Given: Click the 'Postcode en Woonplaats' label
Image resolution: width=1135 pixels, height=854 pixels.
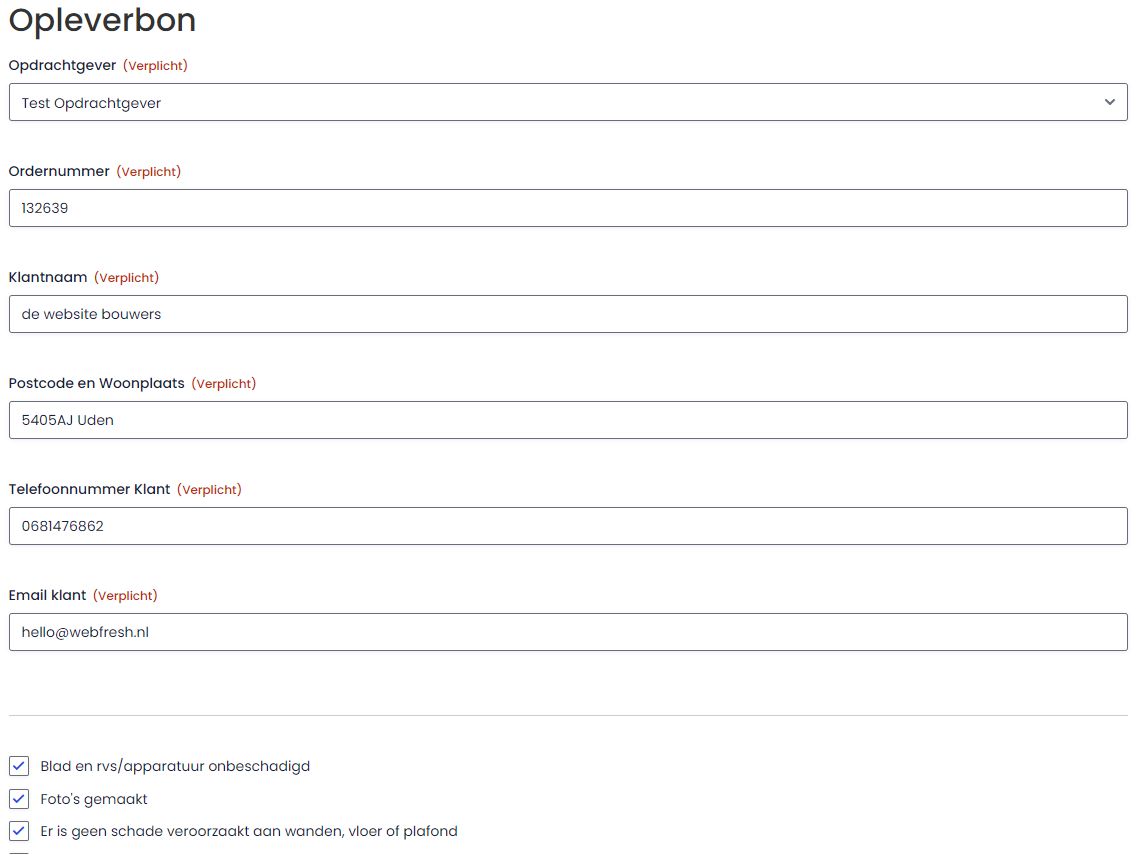Looking at the screenshot, I should 96,383.
